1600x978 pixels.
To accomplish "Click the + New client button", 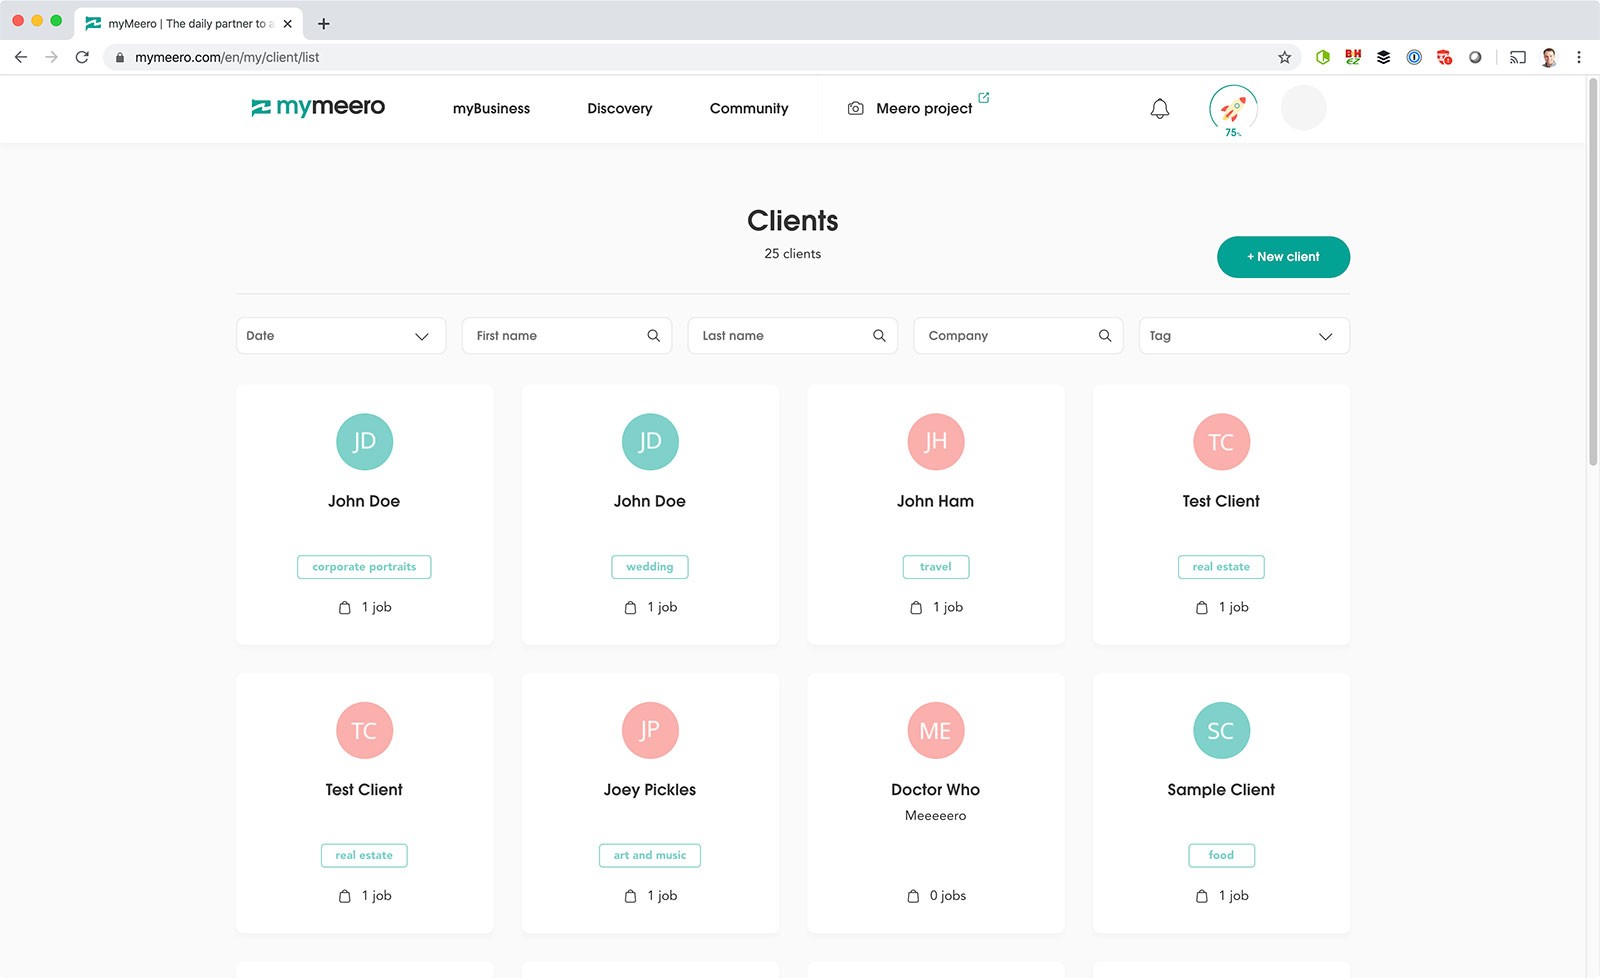I will click(x=1283, y=257).
